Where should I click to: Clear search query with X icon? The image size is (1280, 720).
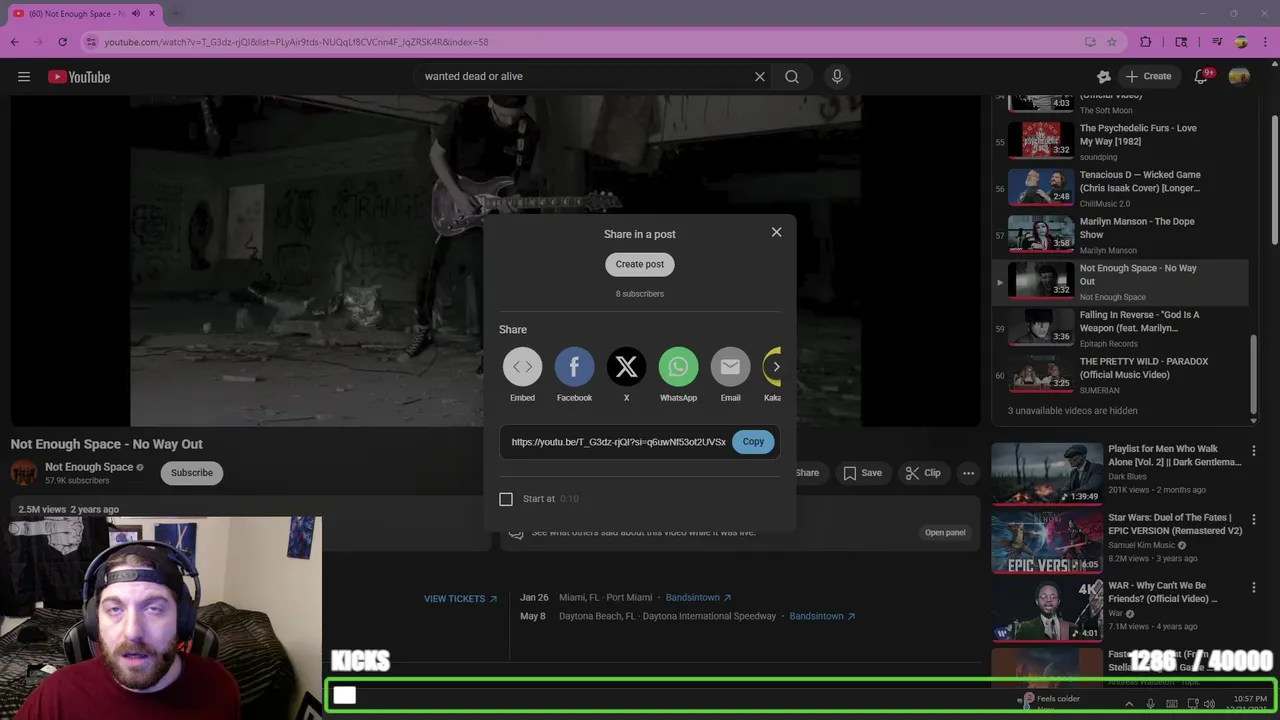pos(760,76)
